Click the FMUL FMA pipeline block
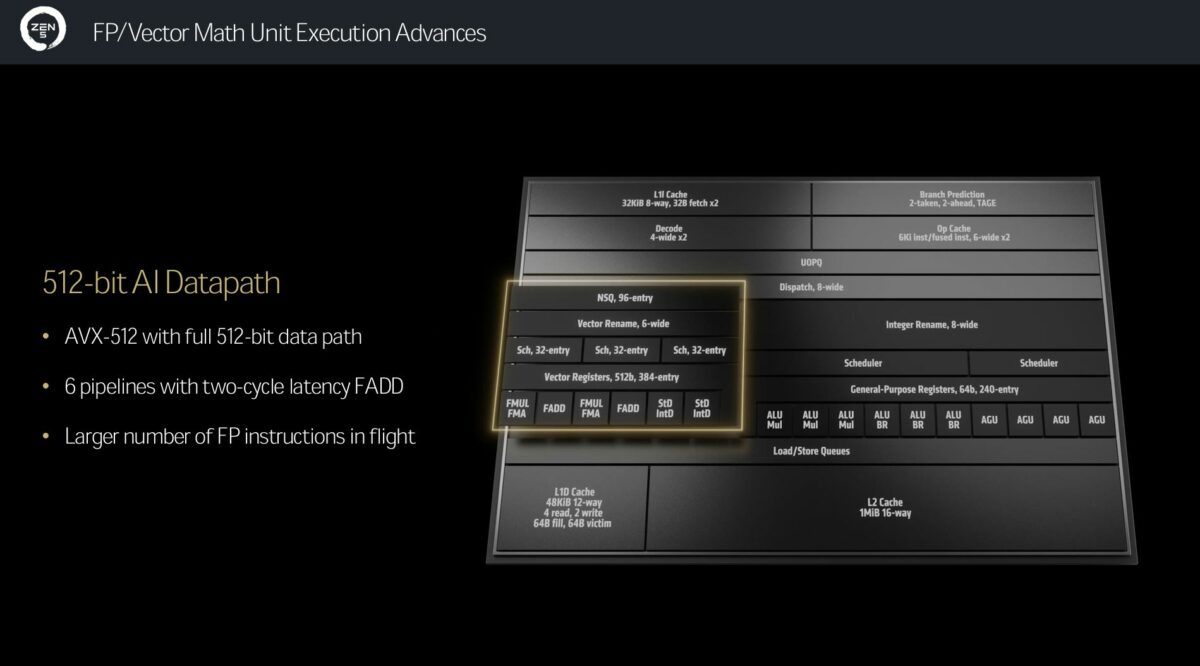Image resolution: width=1200 pixels, height=666 pixels. (515, 407)
